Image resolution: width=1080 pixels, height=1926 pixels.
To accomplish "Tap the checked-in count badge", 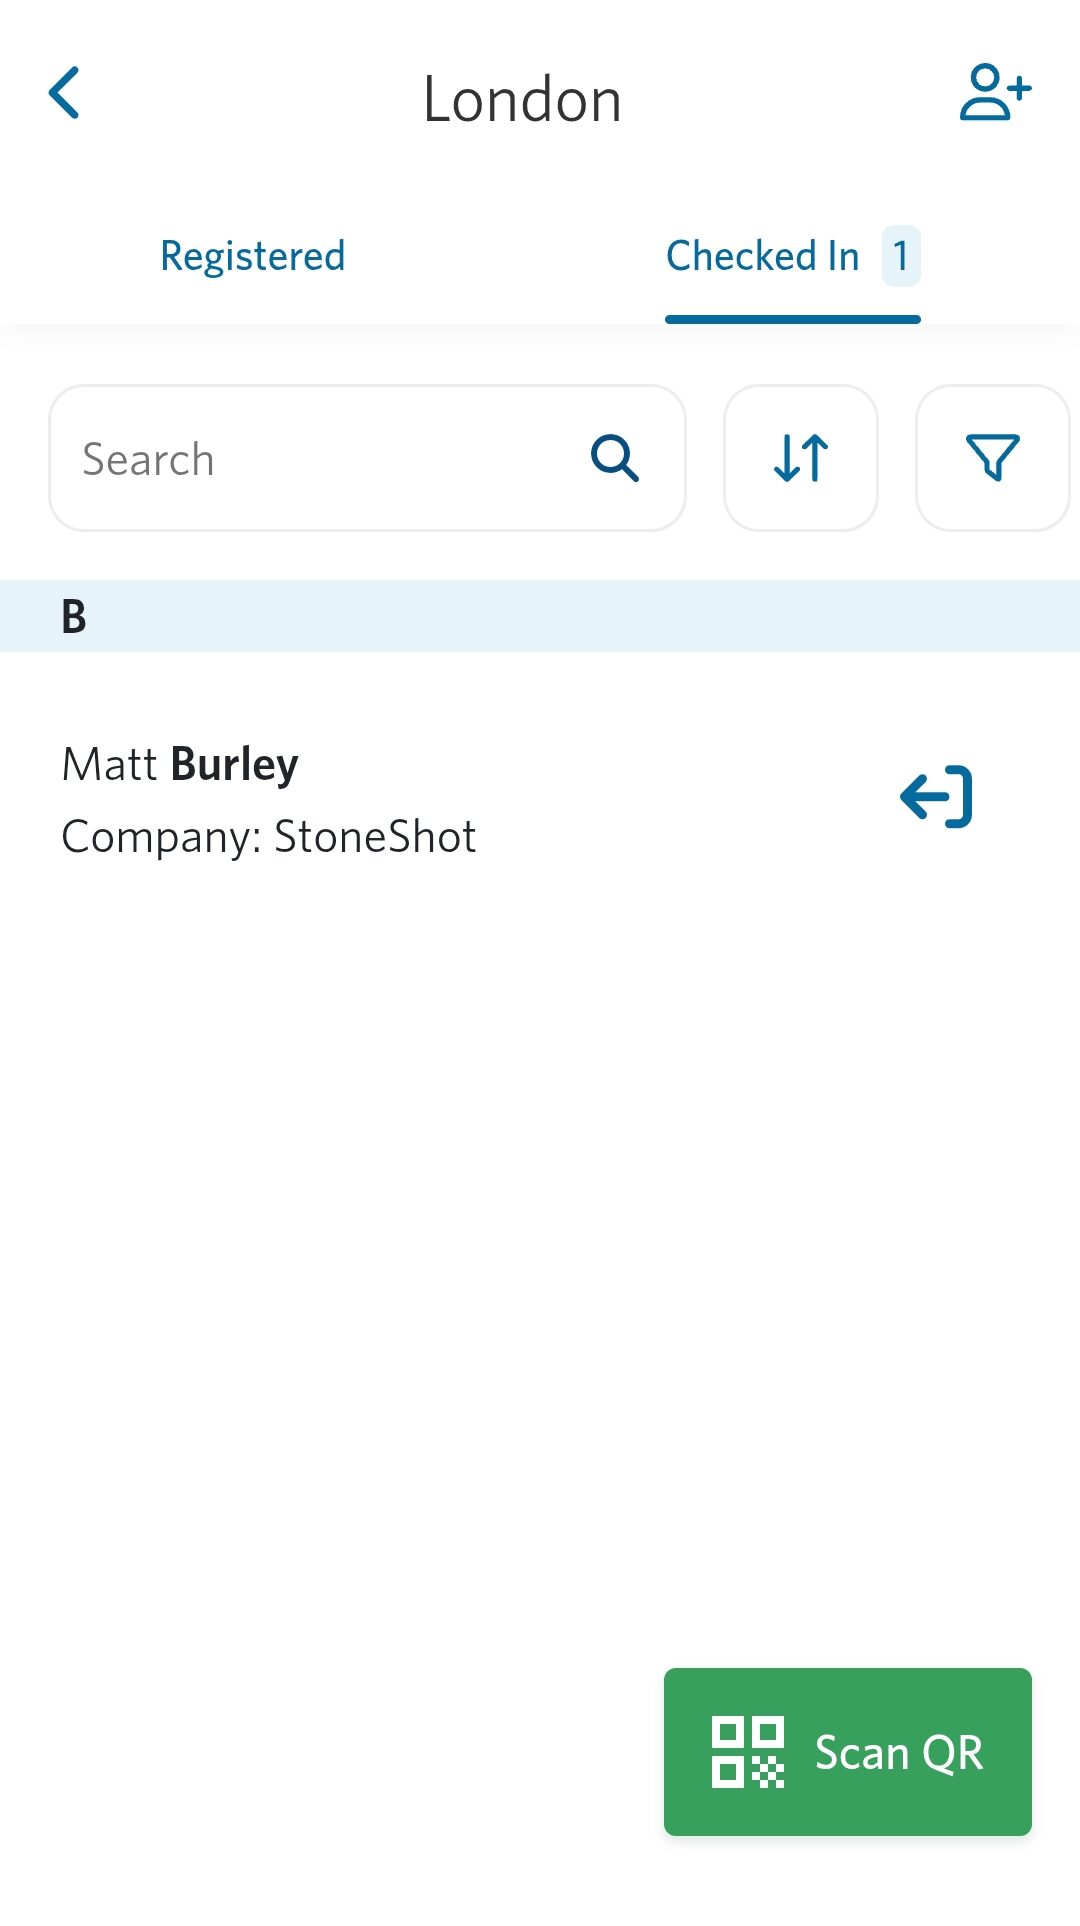I will (x=901, y=256).
